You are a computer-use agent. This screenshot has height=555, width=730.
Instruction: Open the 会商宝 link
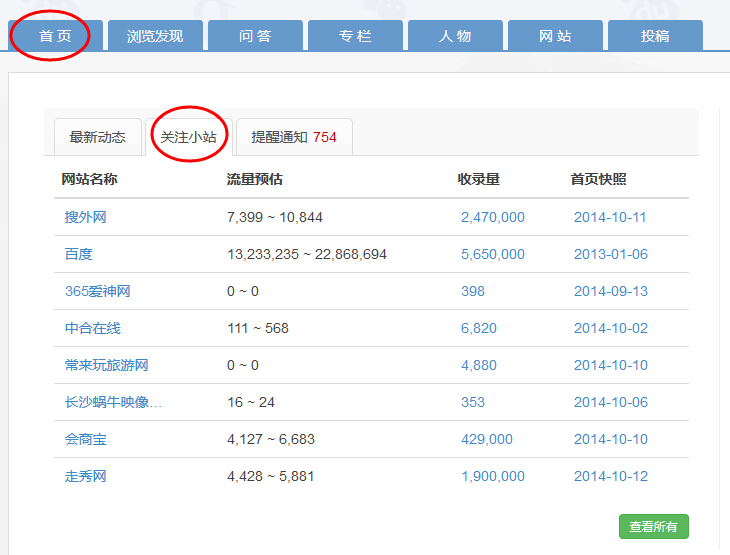(x=86, y=439)
